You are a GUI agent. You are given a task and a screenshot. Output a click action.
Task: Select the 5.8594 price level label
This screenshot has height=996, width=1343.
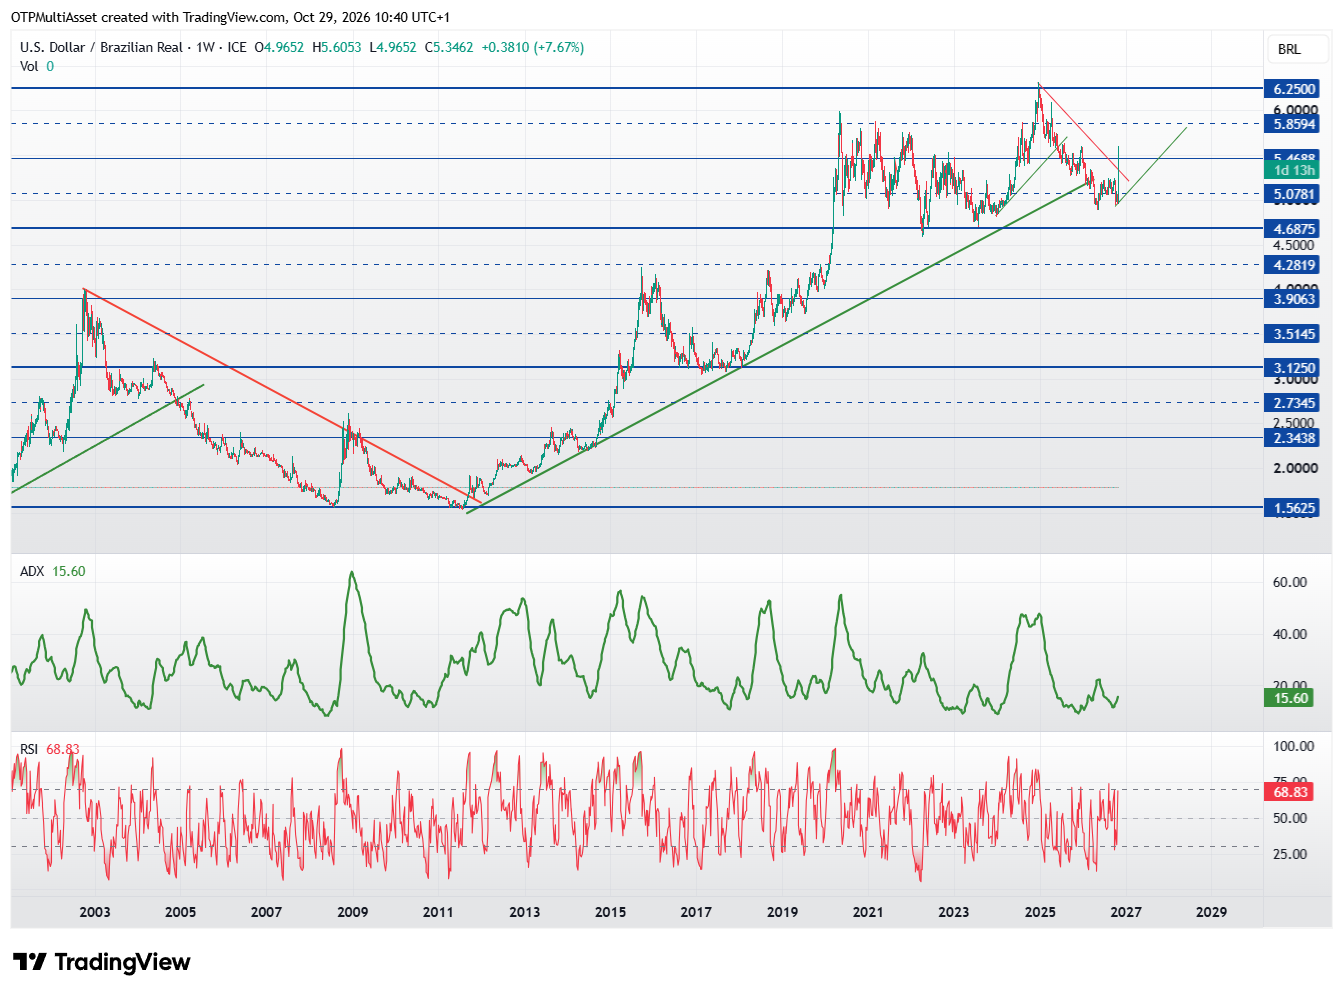click(1292, 124)
